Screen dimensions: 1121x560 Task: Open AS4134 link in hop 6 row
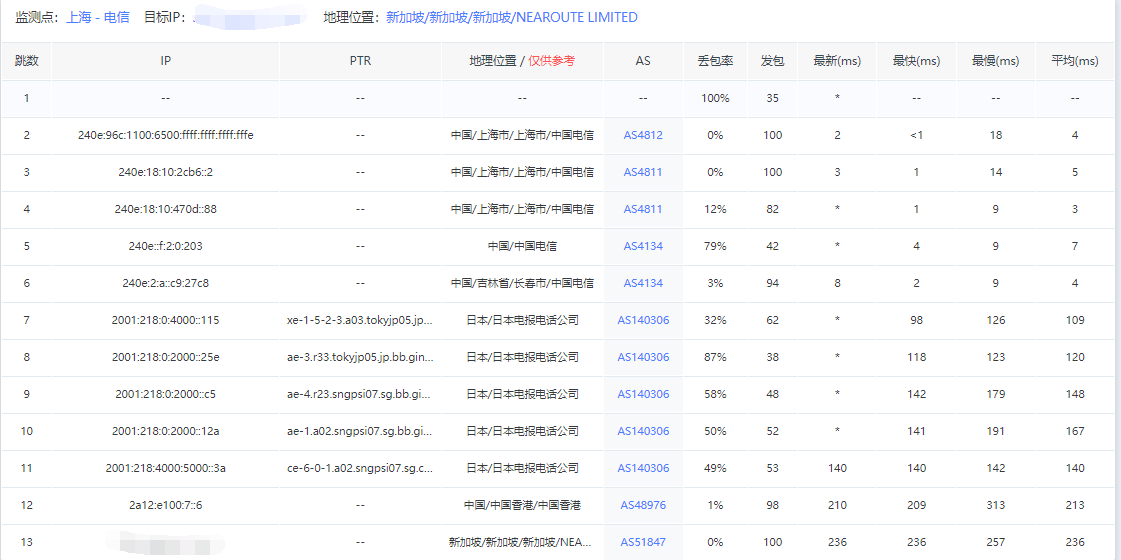[x=643, y=283]
